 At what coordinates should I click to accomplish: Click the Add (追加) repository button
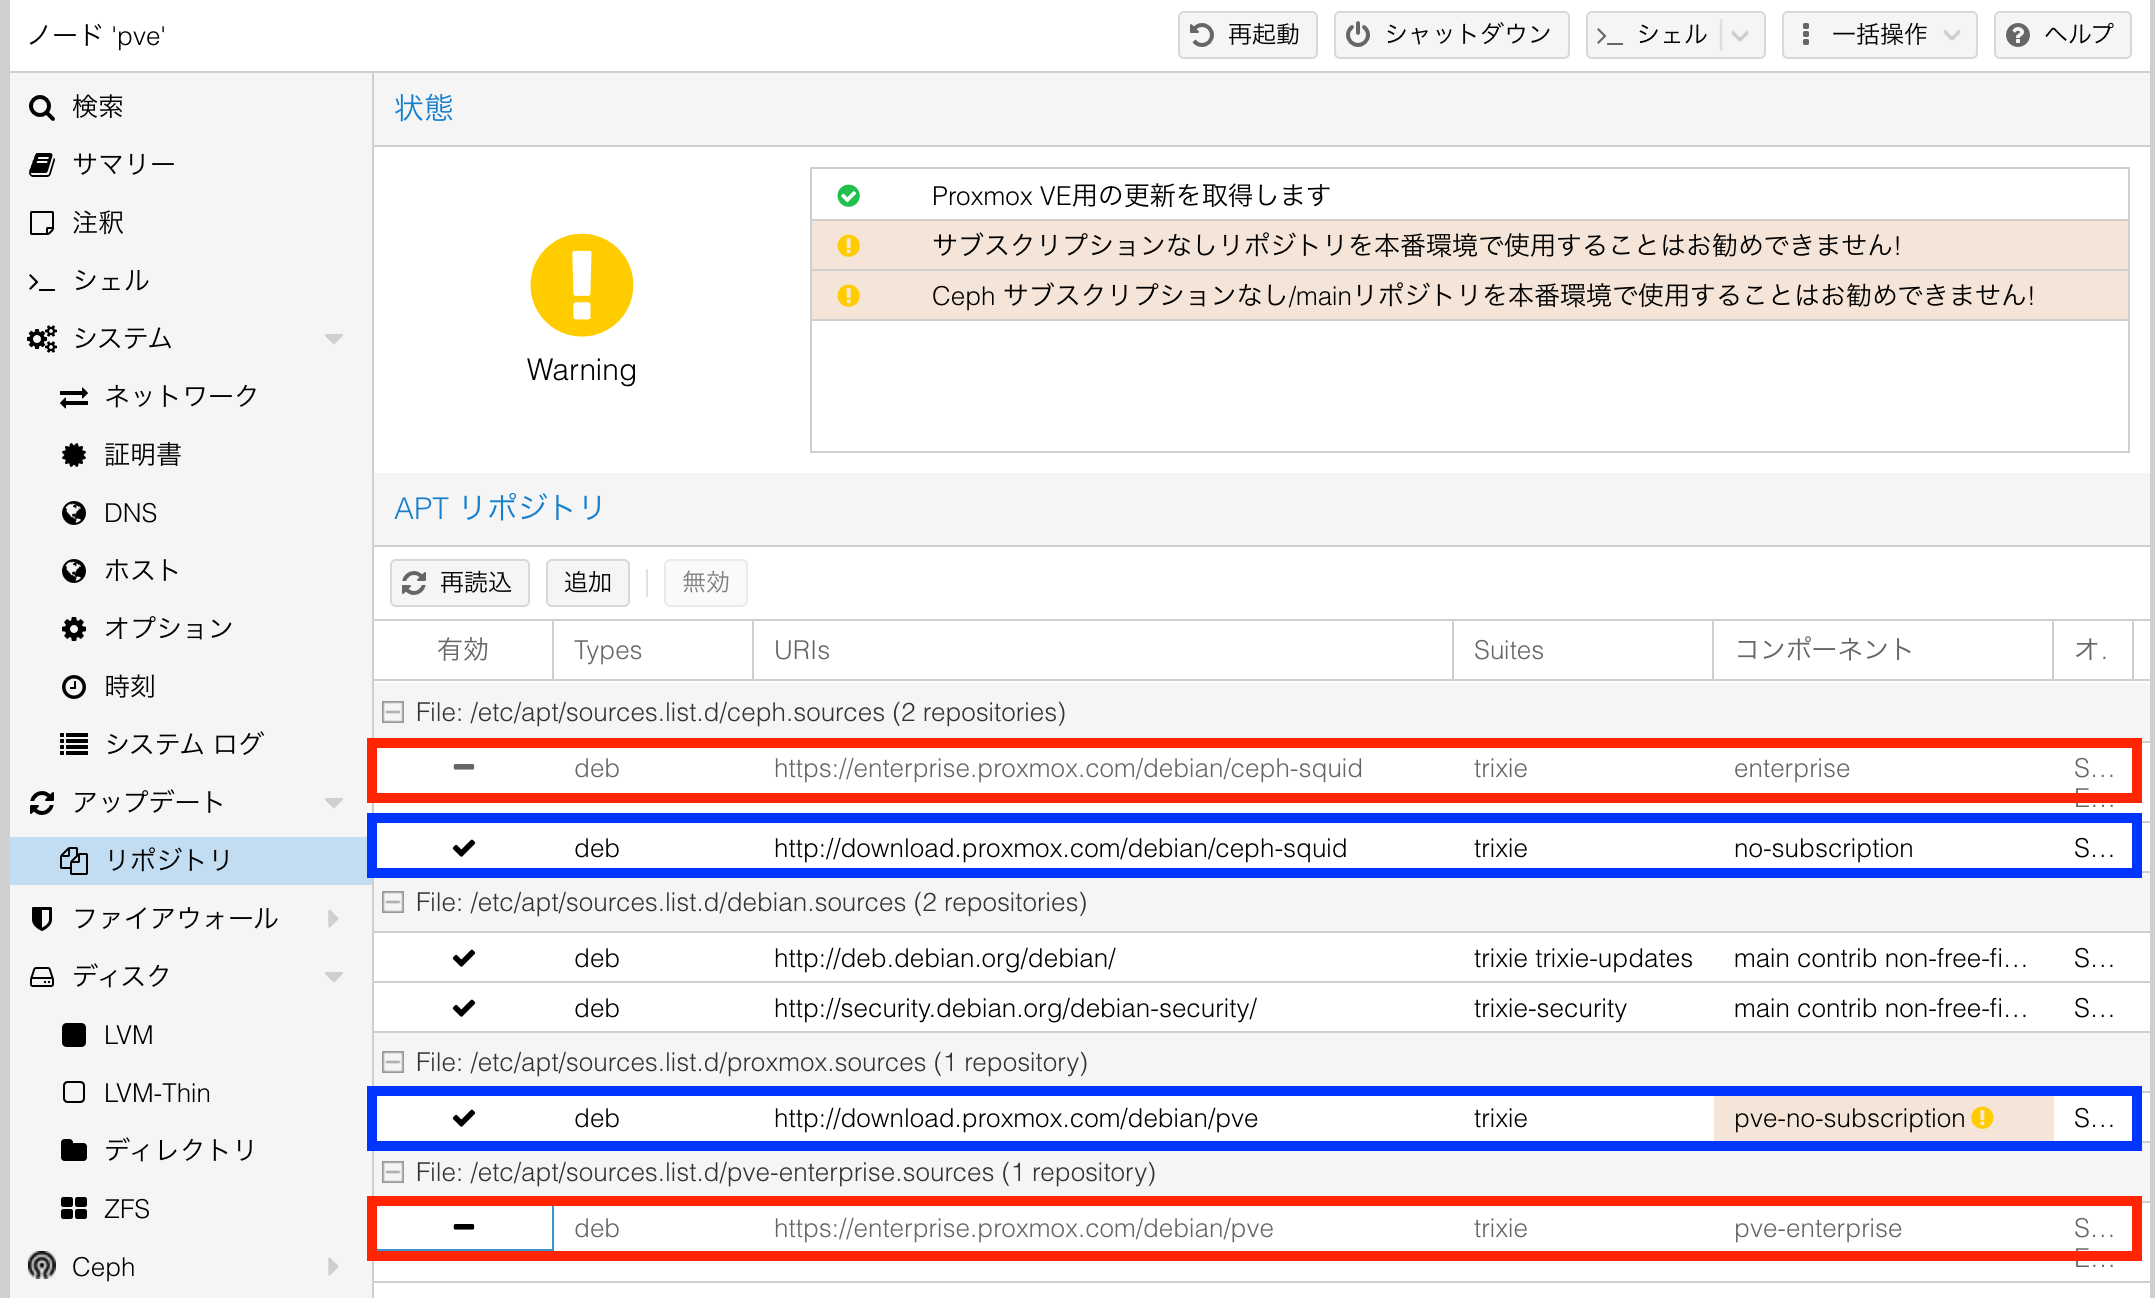tap(588, 583)
